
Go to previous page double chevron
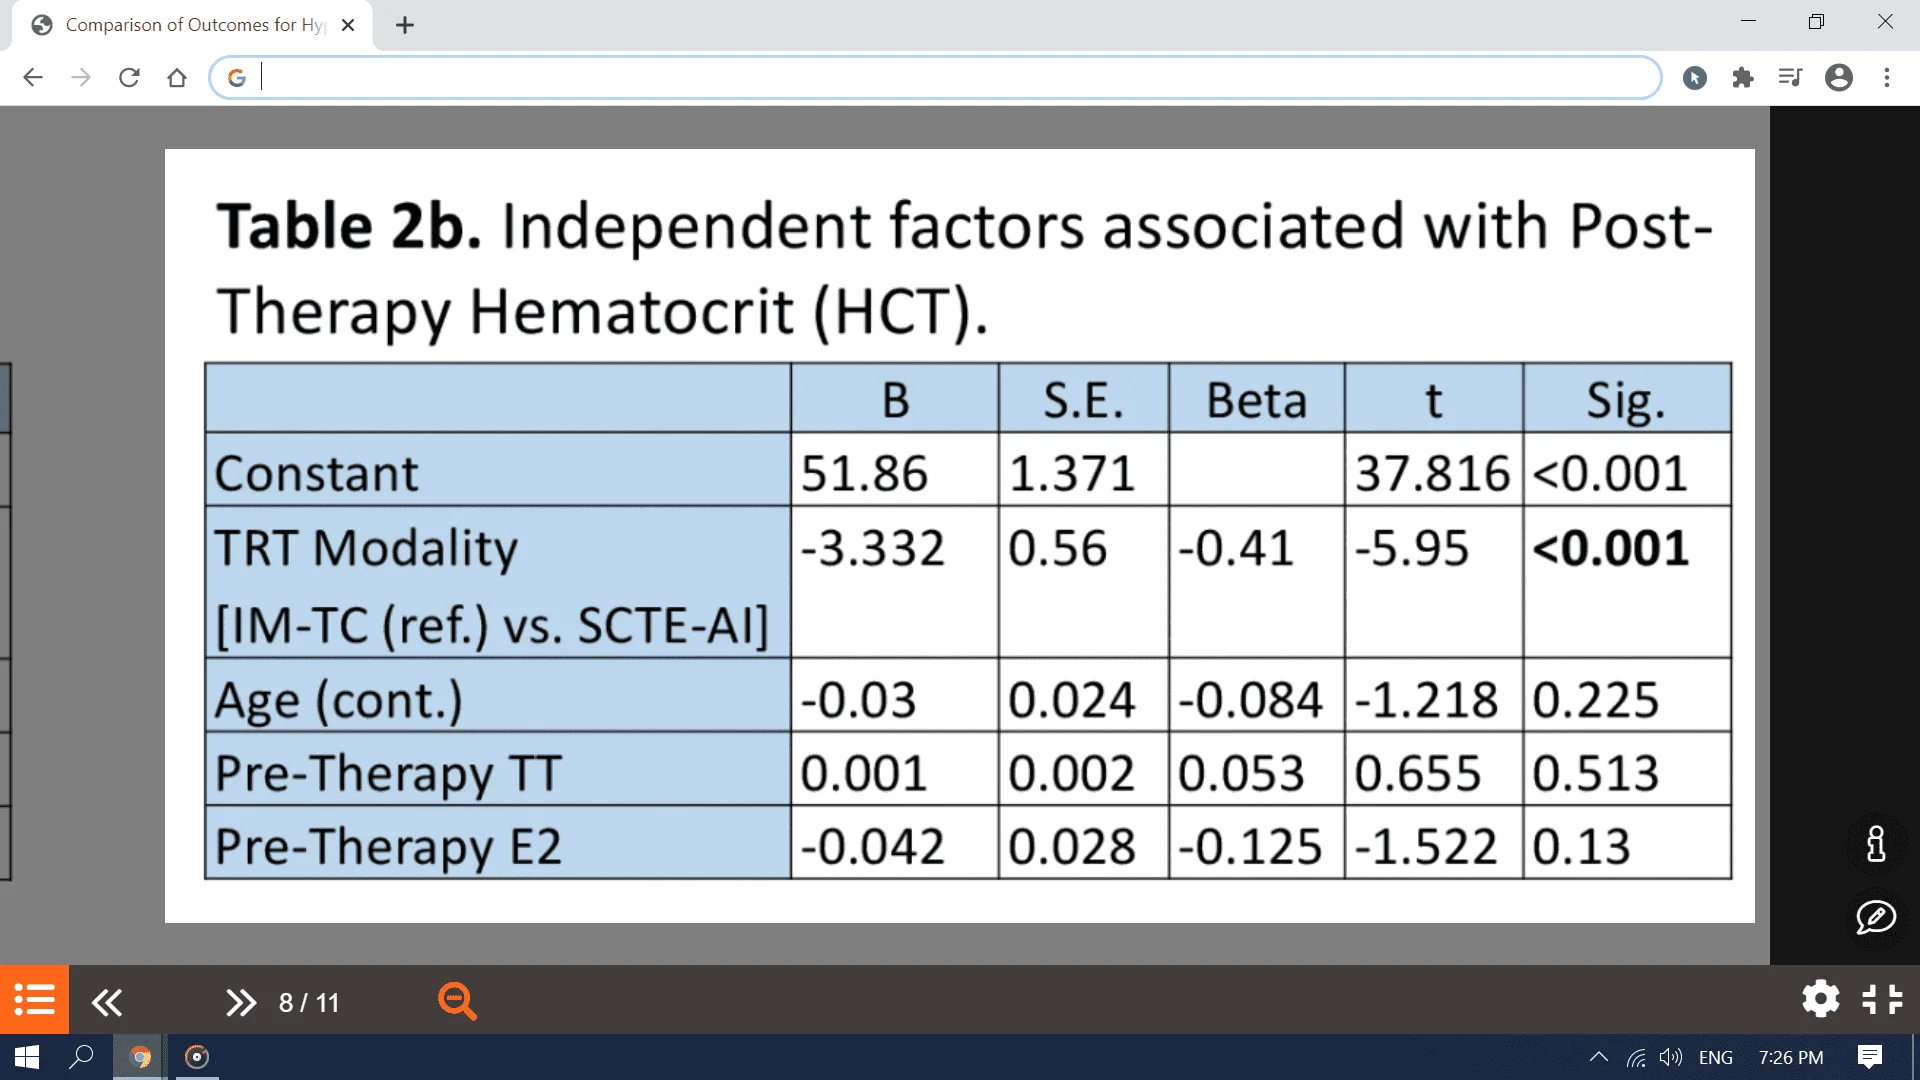(x=106, y=1002)
